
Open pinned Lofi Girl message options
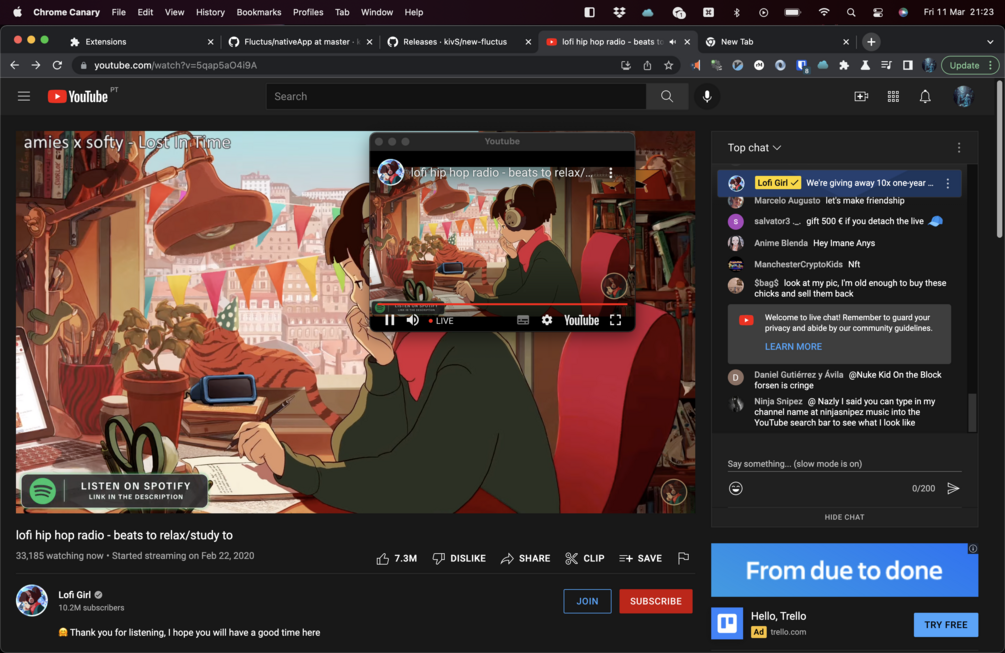(948, 183)
